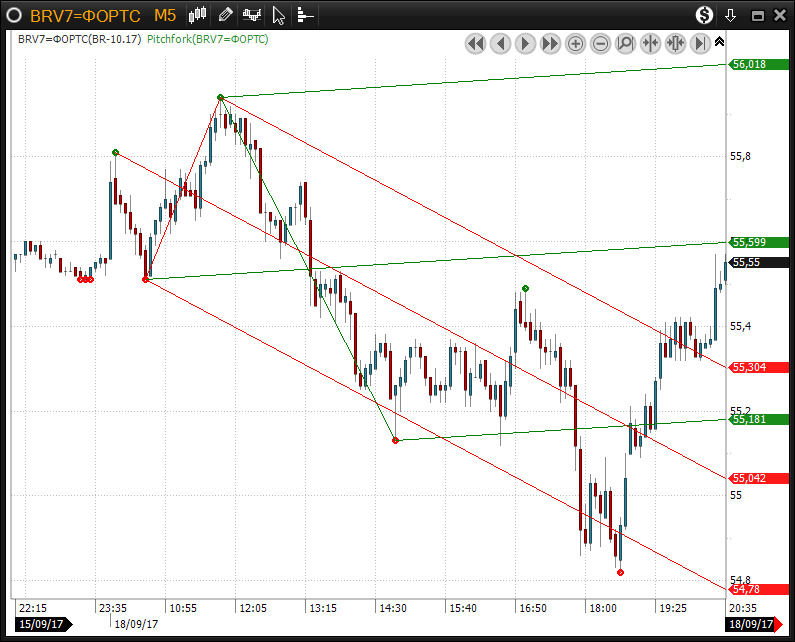Open the candlestick chart type selector
795x642 pixels.
click(x=198, y=15)
